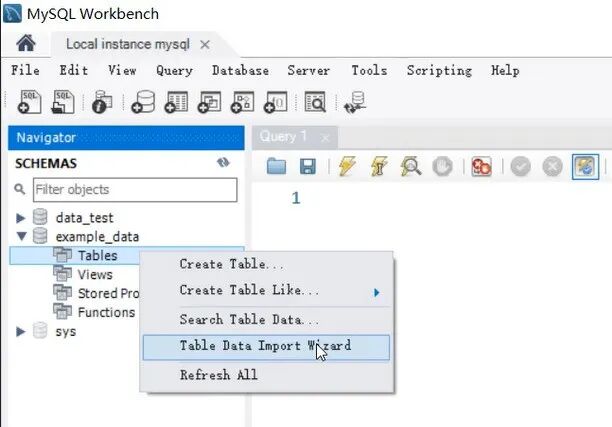Open the Scripting menu
612x427 pixels.
click(439, 71)
